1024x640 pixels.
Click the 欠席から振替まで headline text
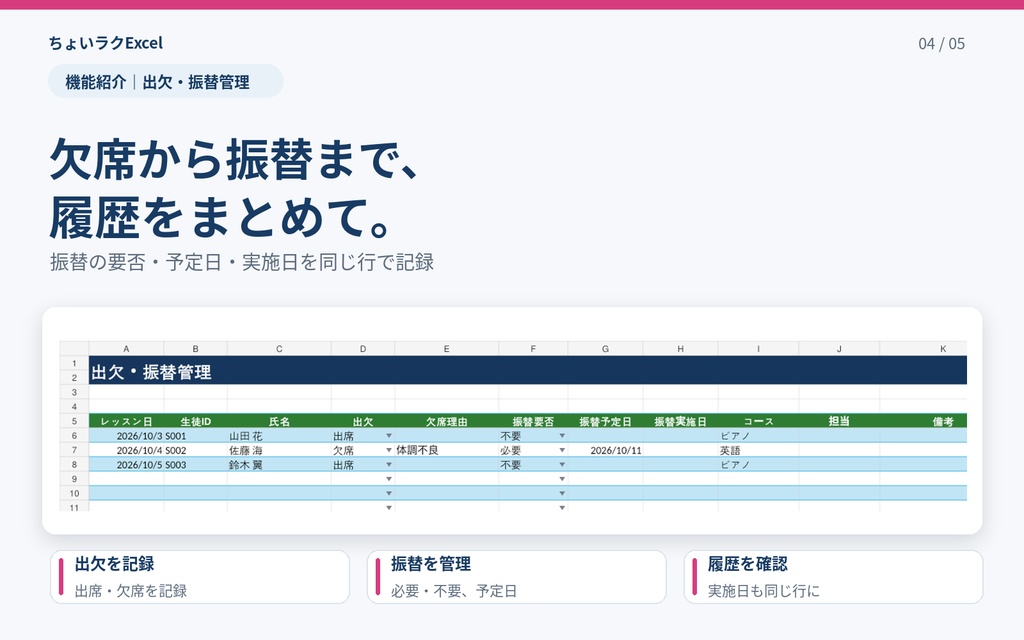(x=234, y=159)
